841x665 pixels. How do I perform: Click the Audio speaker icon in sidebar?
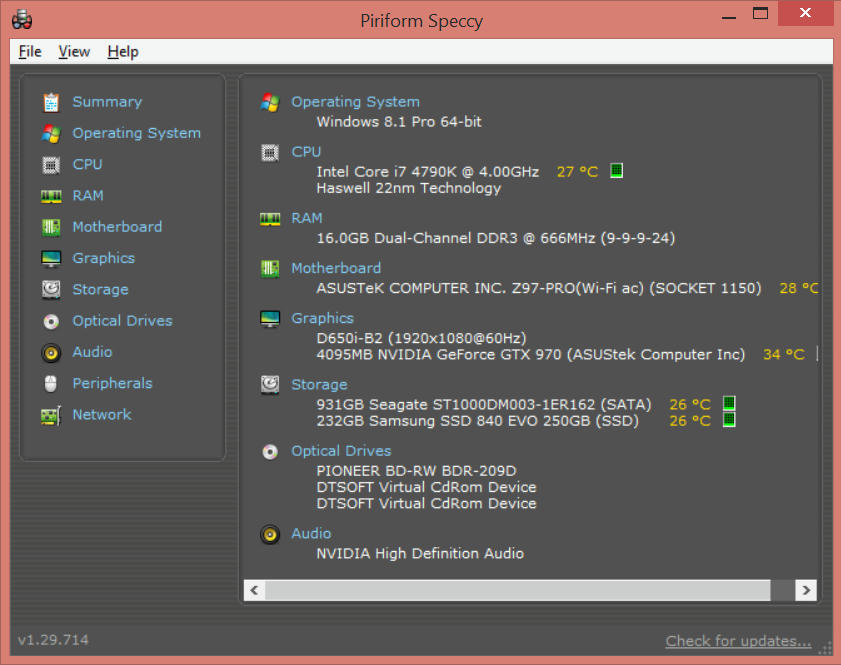pos(51,352)
